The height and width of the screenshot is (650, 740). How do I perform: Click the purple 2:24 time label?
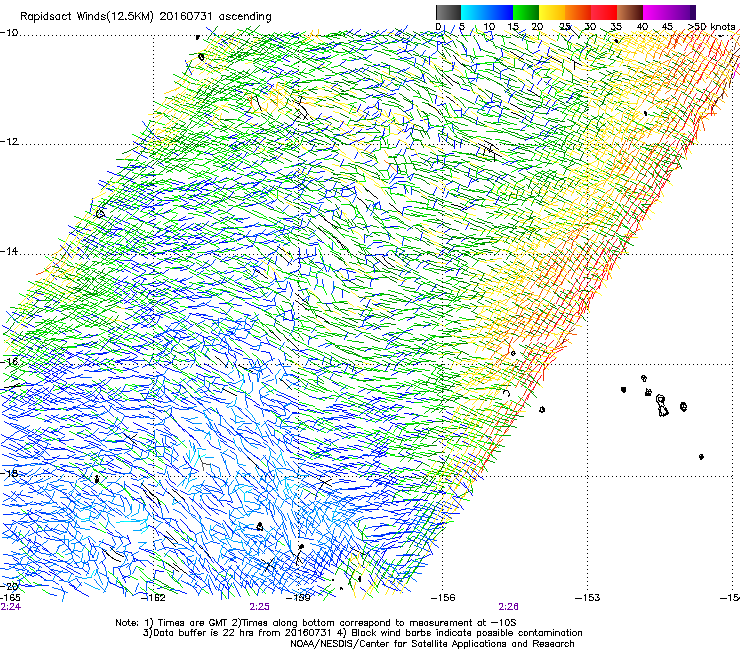click(x=10, y=607)
